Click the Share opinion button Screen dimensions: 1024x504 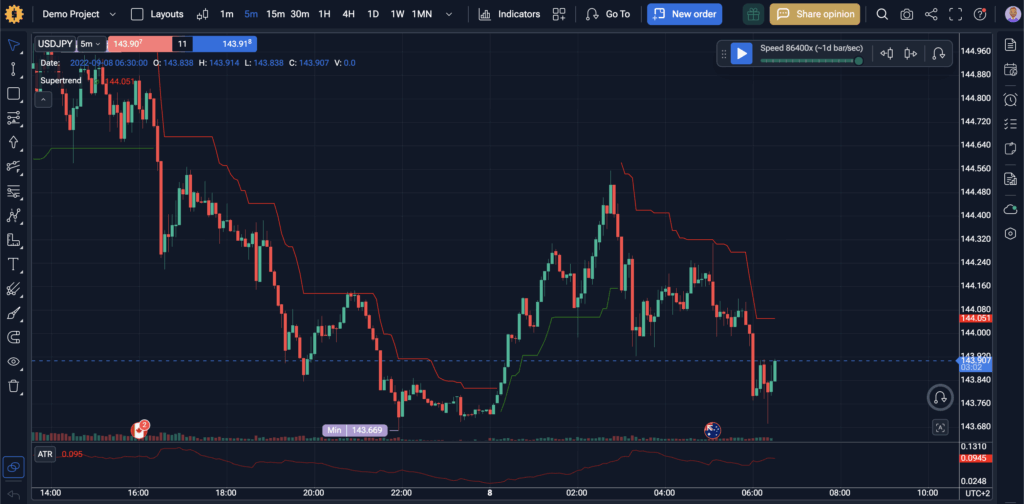[x=814, y=14]
